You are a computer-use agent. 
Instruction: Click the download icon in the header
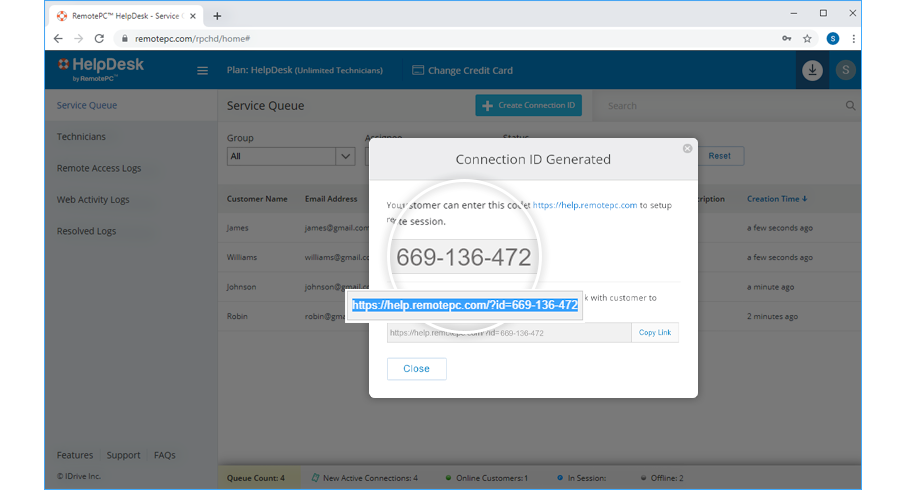812,71
